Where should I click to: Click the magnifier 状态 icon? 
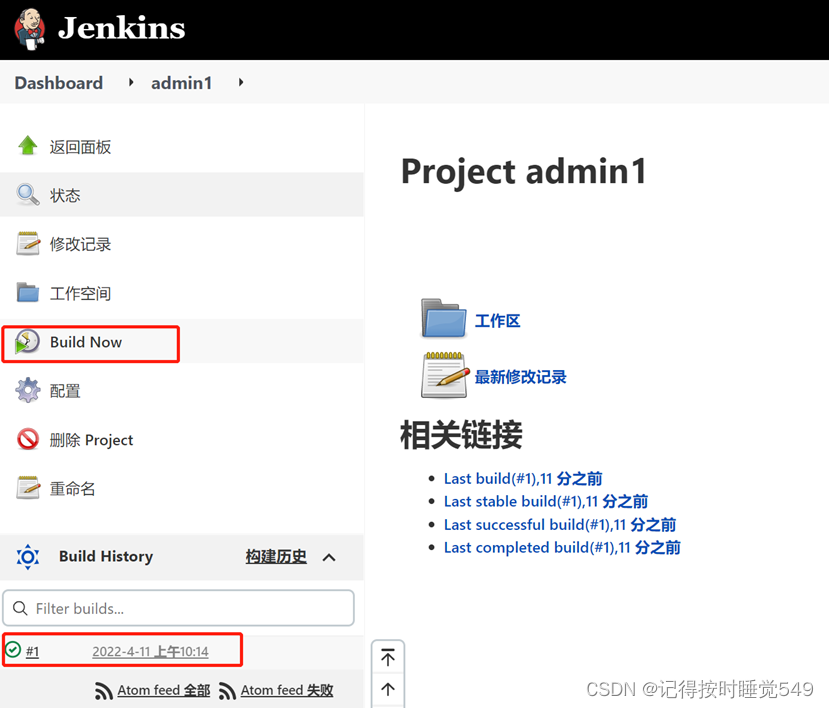27,195
